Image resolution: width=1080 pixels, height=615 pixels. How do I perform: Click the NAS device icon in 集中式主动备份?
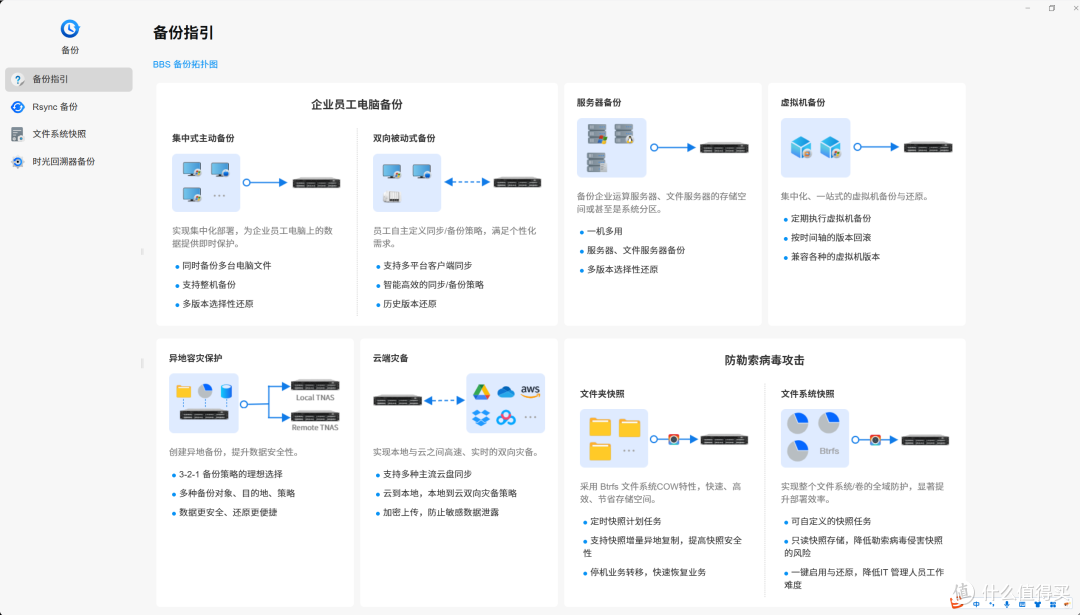(316, 183)
